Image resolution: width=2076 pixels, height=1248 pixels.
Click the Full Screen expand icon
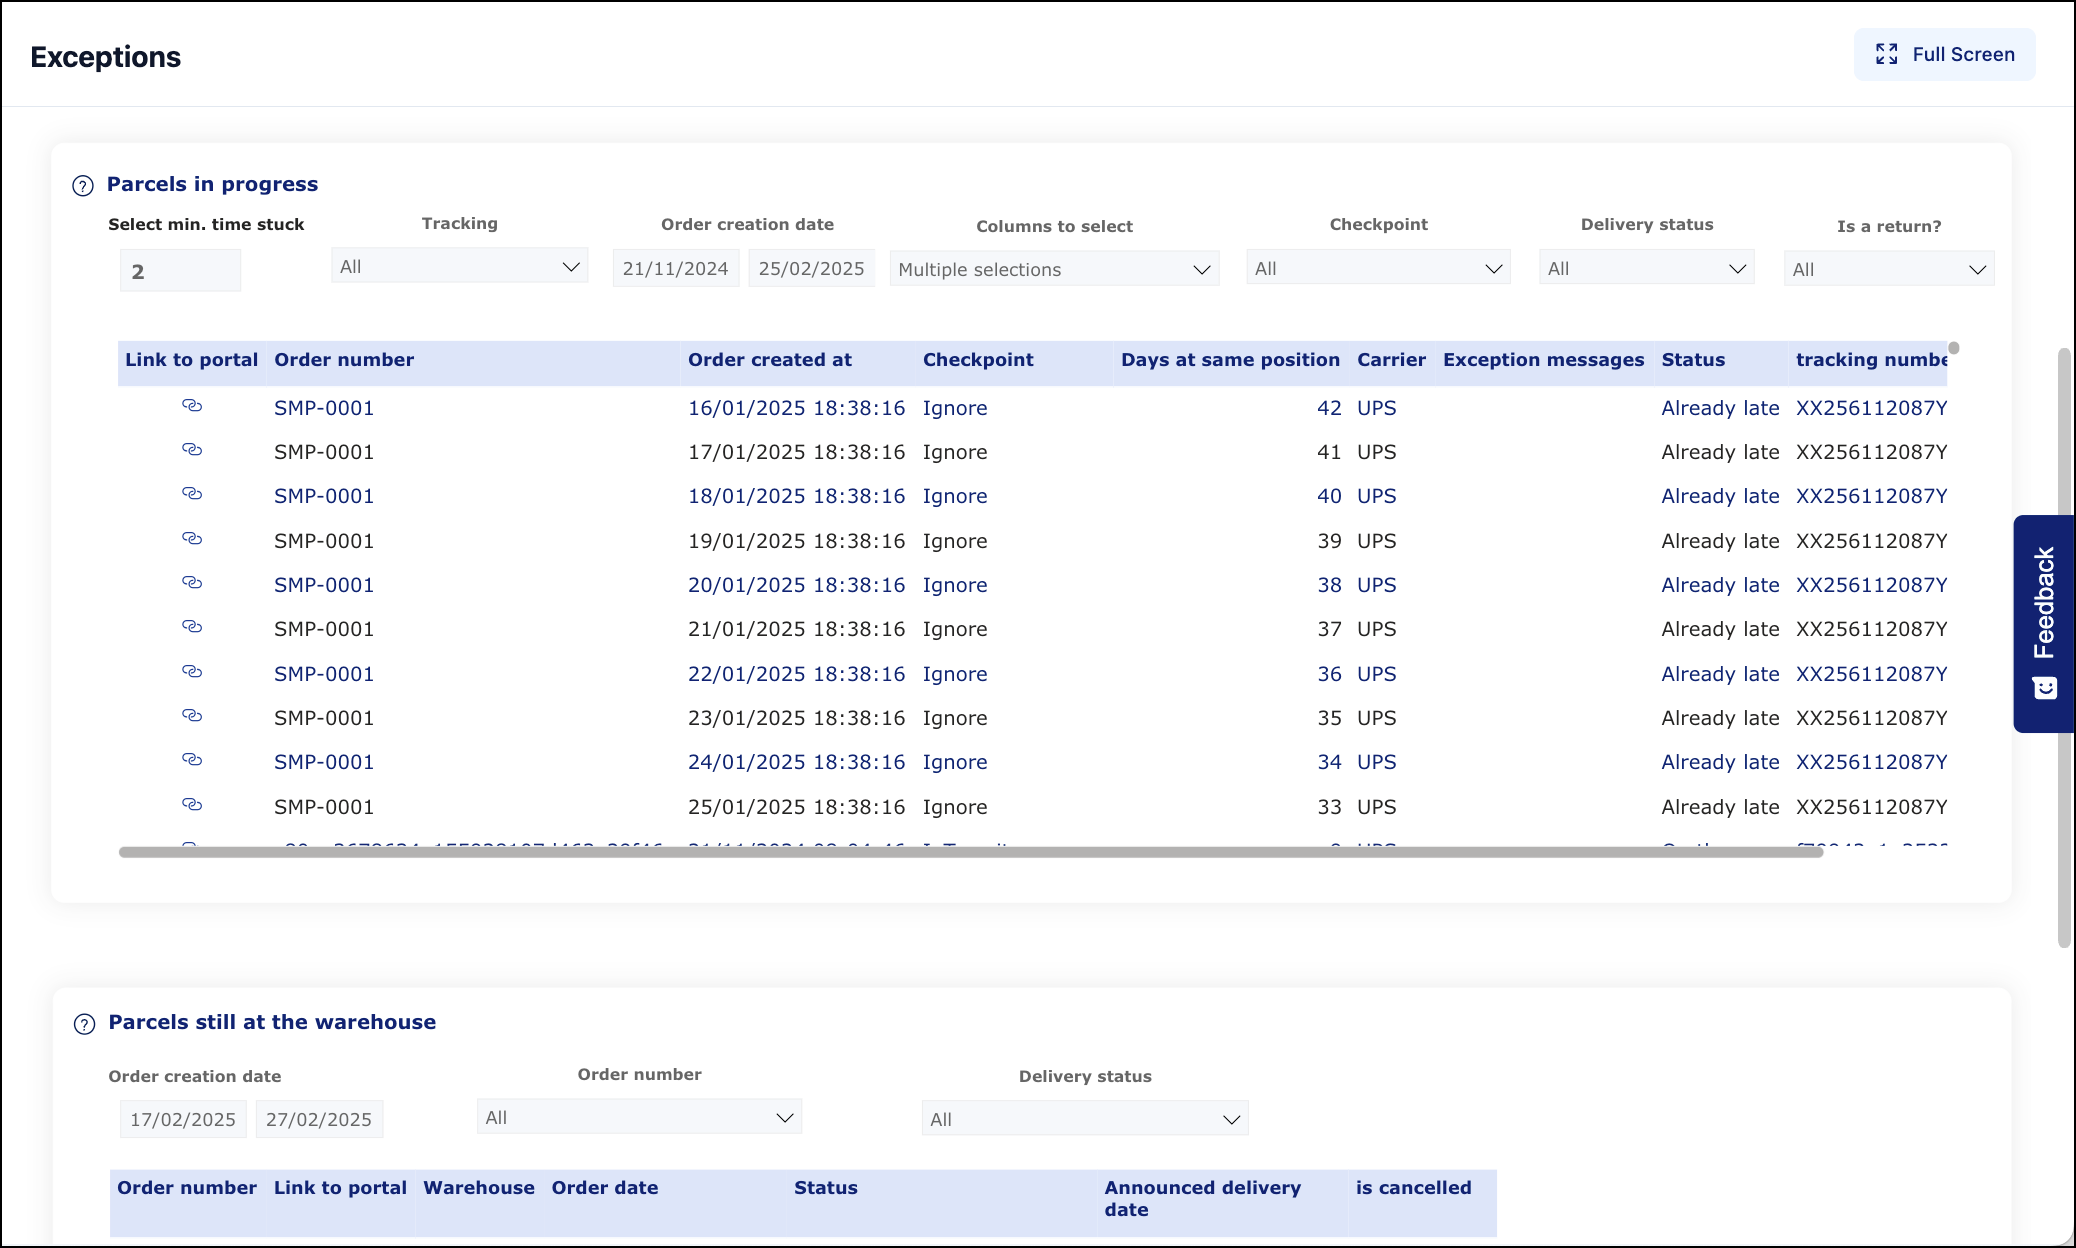coord(1886,54)
